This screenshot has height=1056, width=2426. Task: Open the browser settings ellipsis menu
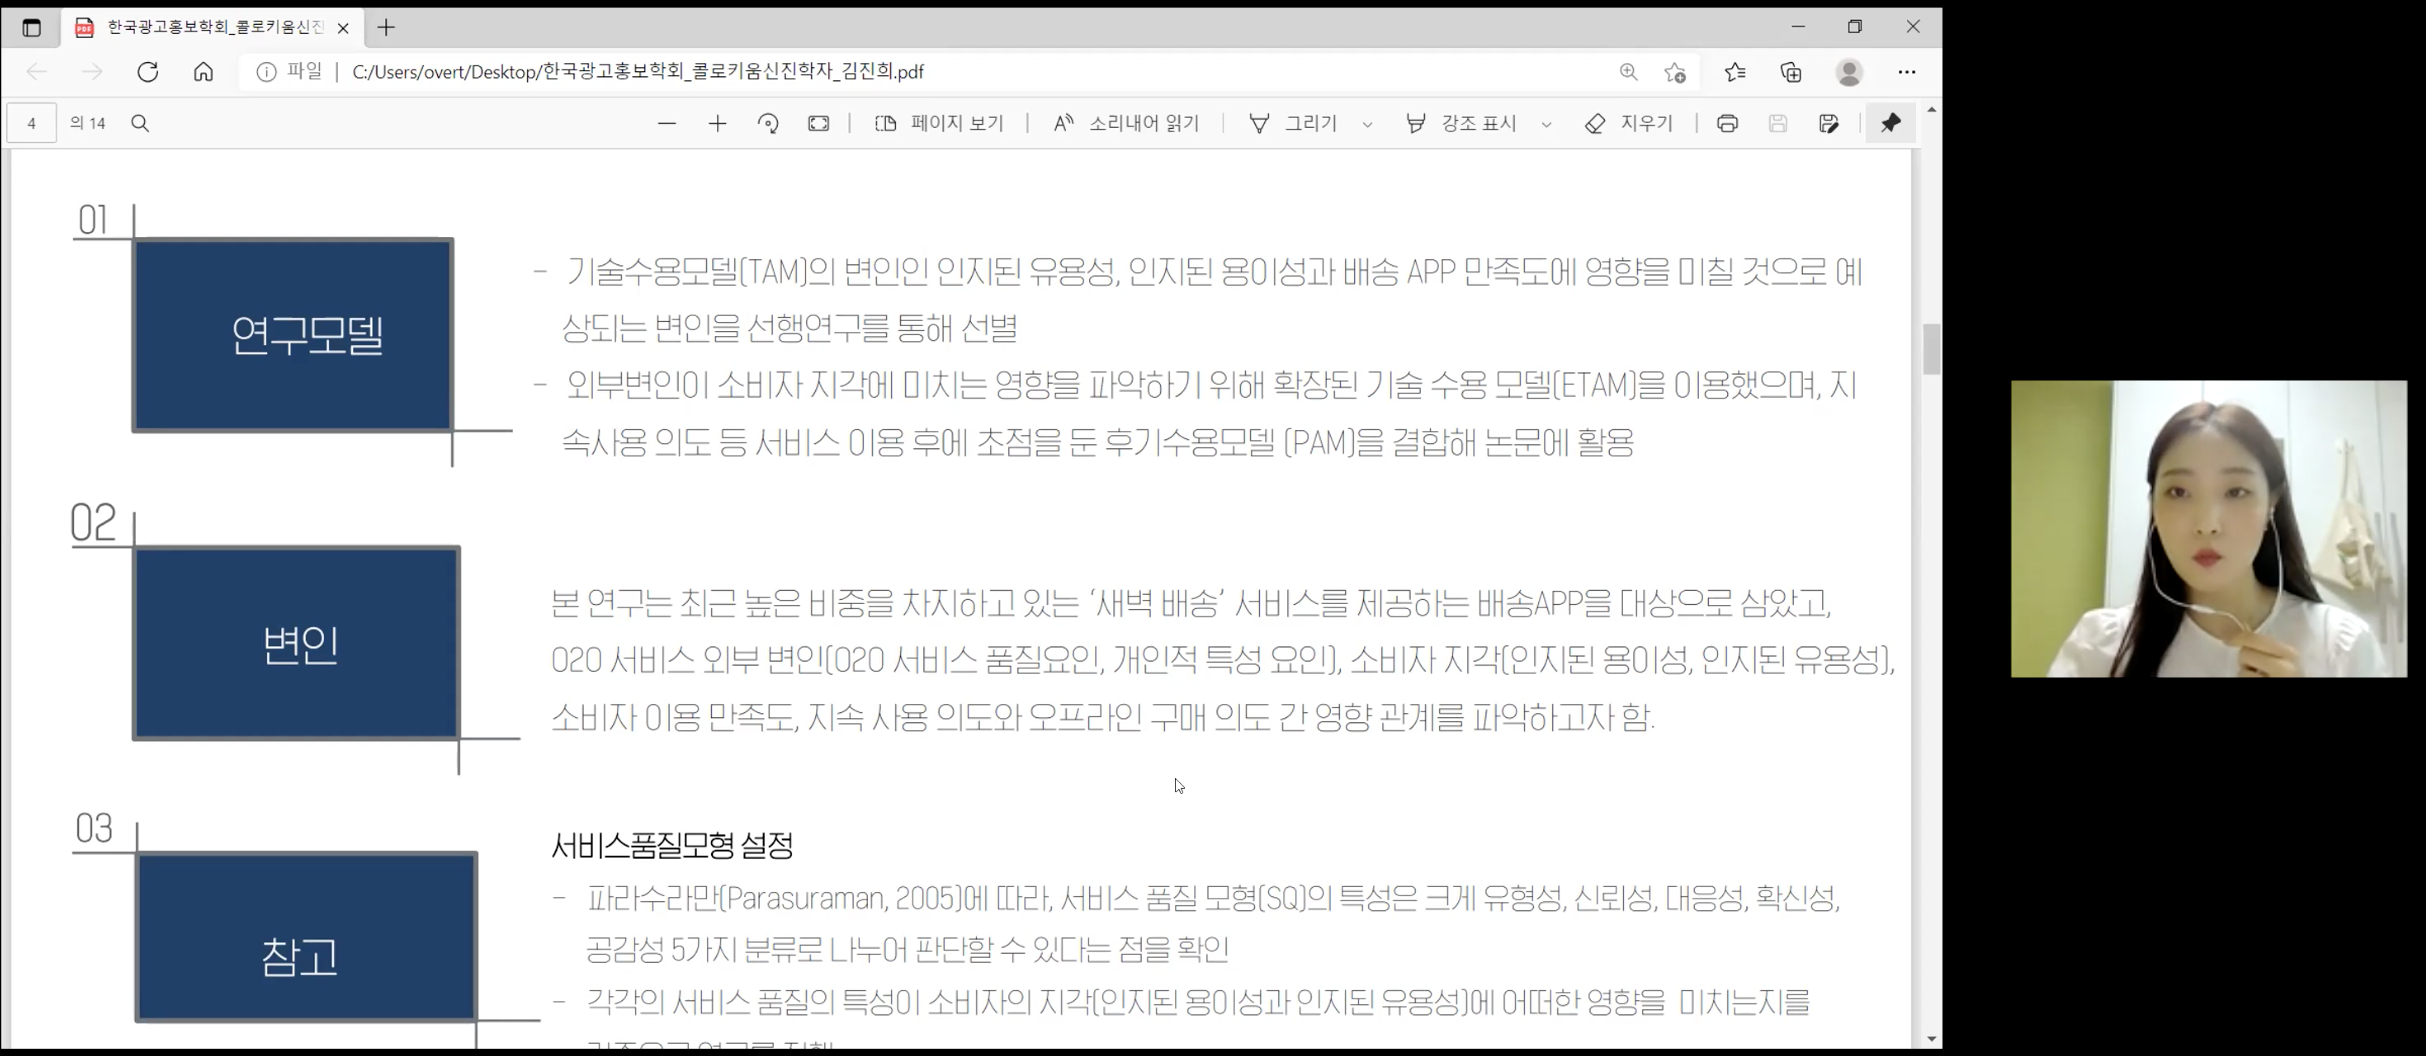click(x=1907, y=72)
